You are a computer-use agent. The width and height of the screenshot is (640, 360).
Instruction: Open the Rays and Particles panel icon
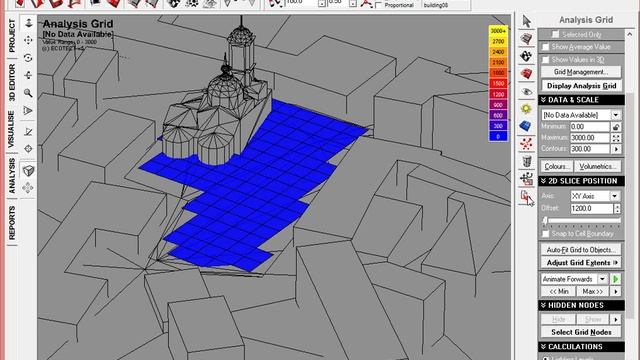(527, 144)
